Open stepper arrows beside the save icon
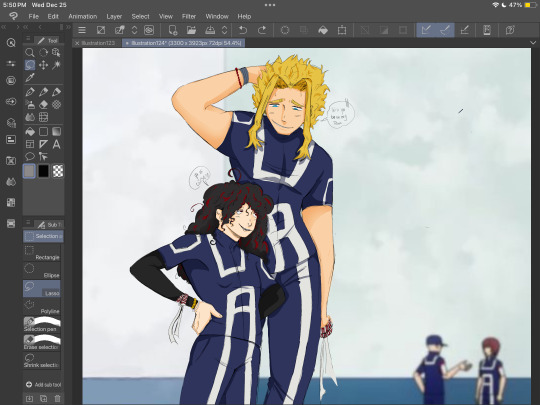The image size is (540, 405). [225, 30]
